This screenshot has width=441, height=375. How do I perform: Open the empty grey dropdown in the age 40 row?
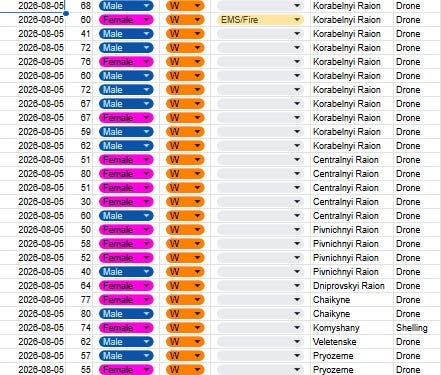(x=260, y=272)
